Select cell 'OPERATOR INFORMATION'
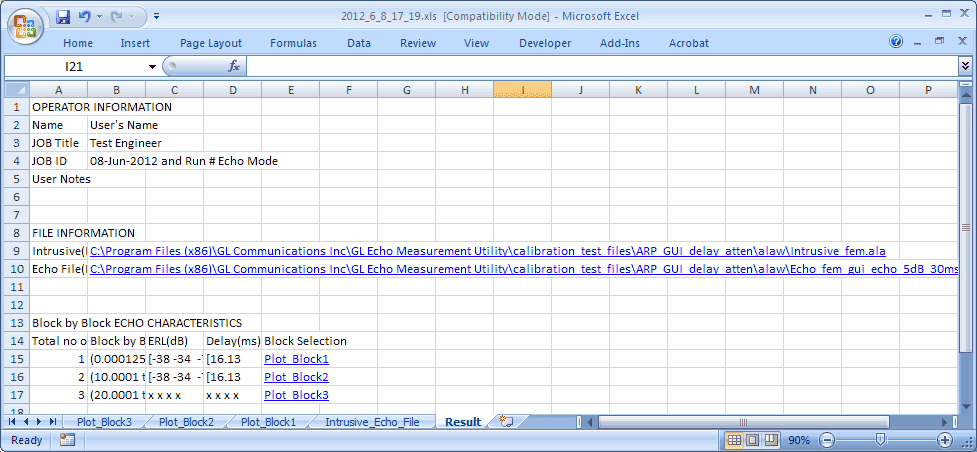 click(x=59, y=107)
